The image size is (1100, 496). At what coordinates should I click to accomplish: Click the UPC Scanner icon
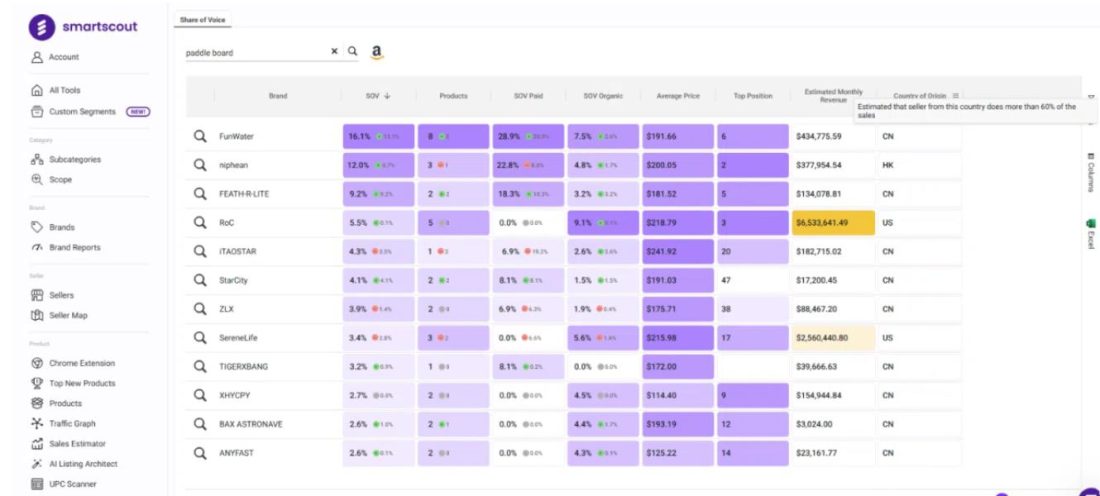pos(37,484)
